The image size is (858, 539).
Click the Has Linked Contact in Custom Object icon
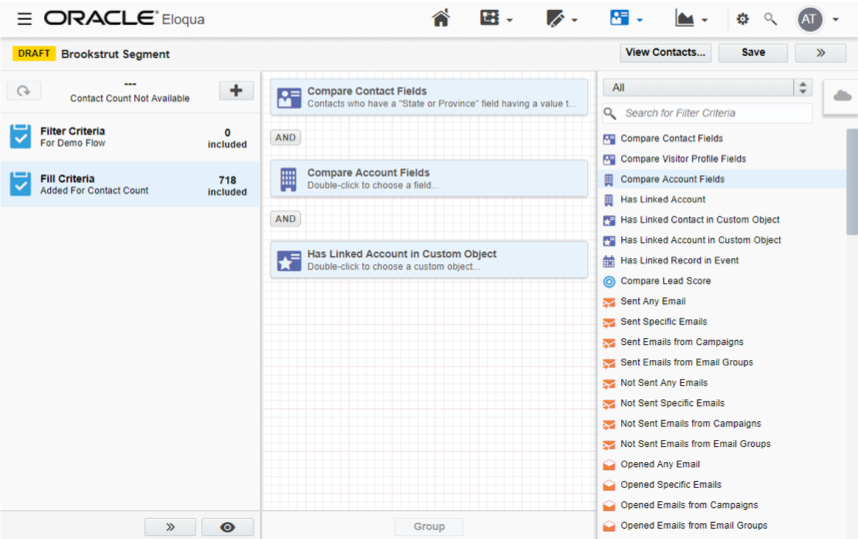608,221
